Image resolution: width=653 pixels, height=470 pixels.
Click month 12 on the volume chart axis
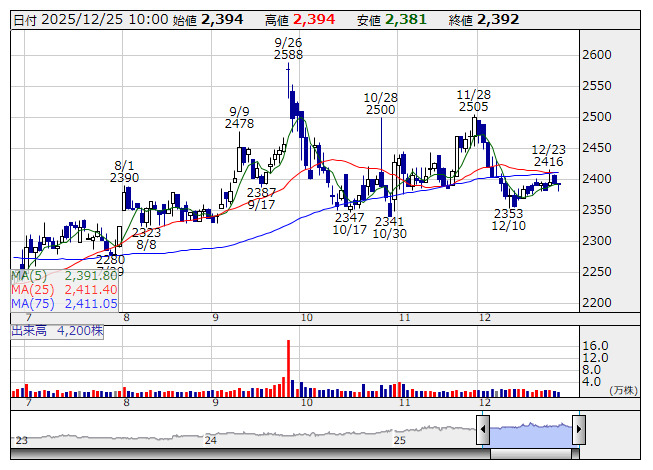pos(485,403)
